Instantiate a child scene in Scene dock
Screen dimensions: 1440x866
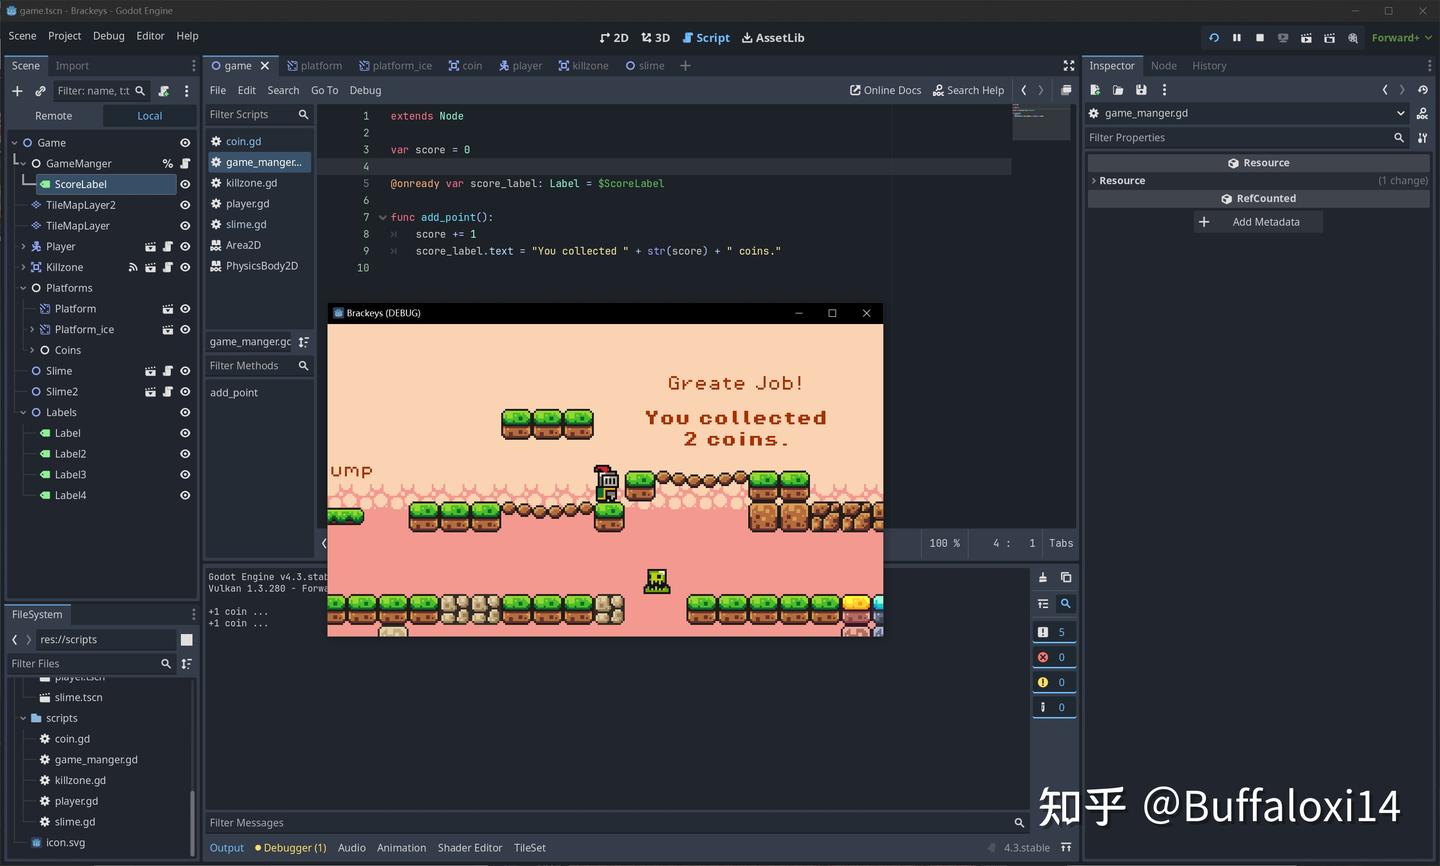[40, 90]
